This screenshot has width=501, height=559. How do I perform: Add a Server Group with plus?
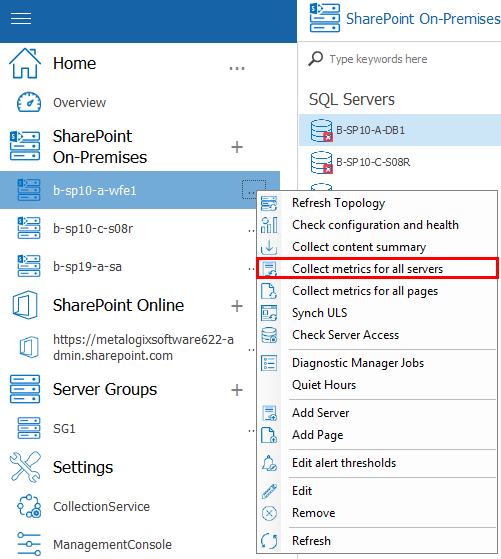tap(237, 390)
